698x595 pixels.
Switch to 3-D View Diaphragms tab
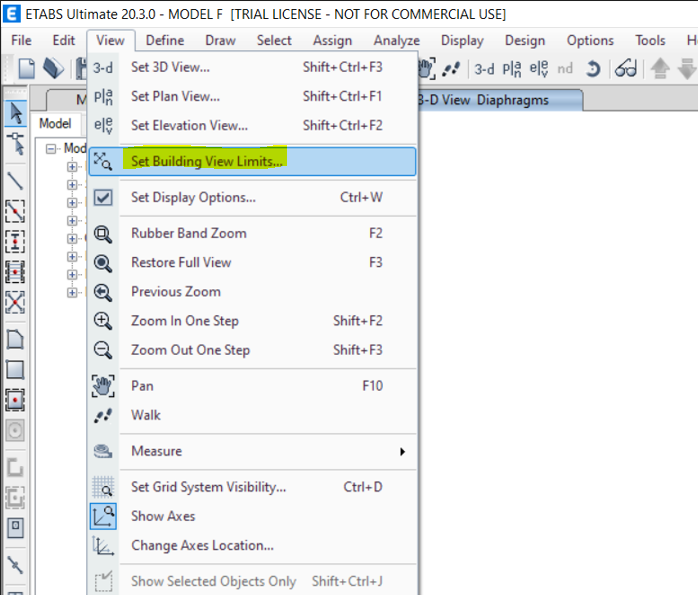[x=499, y=100]
